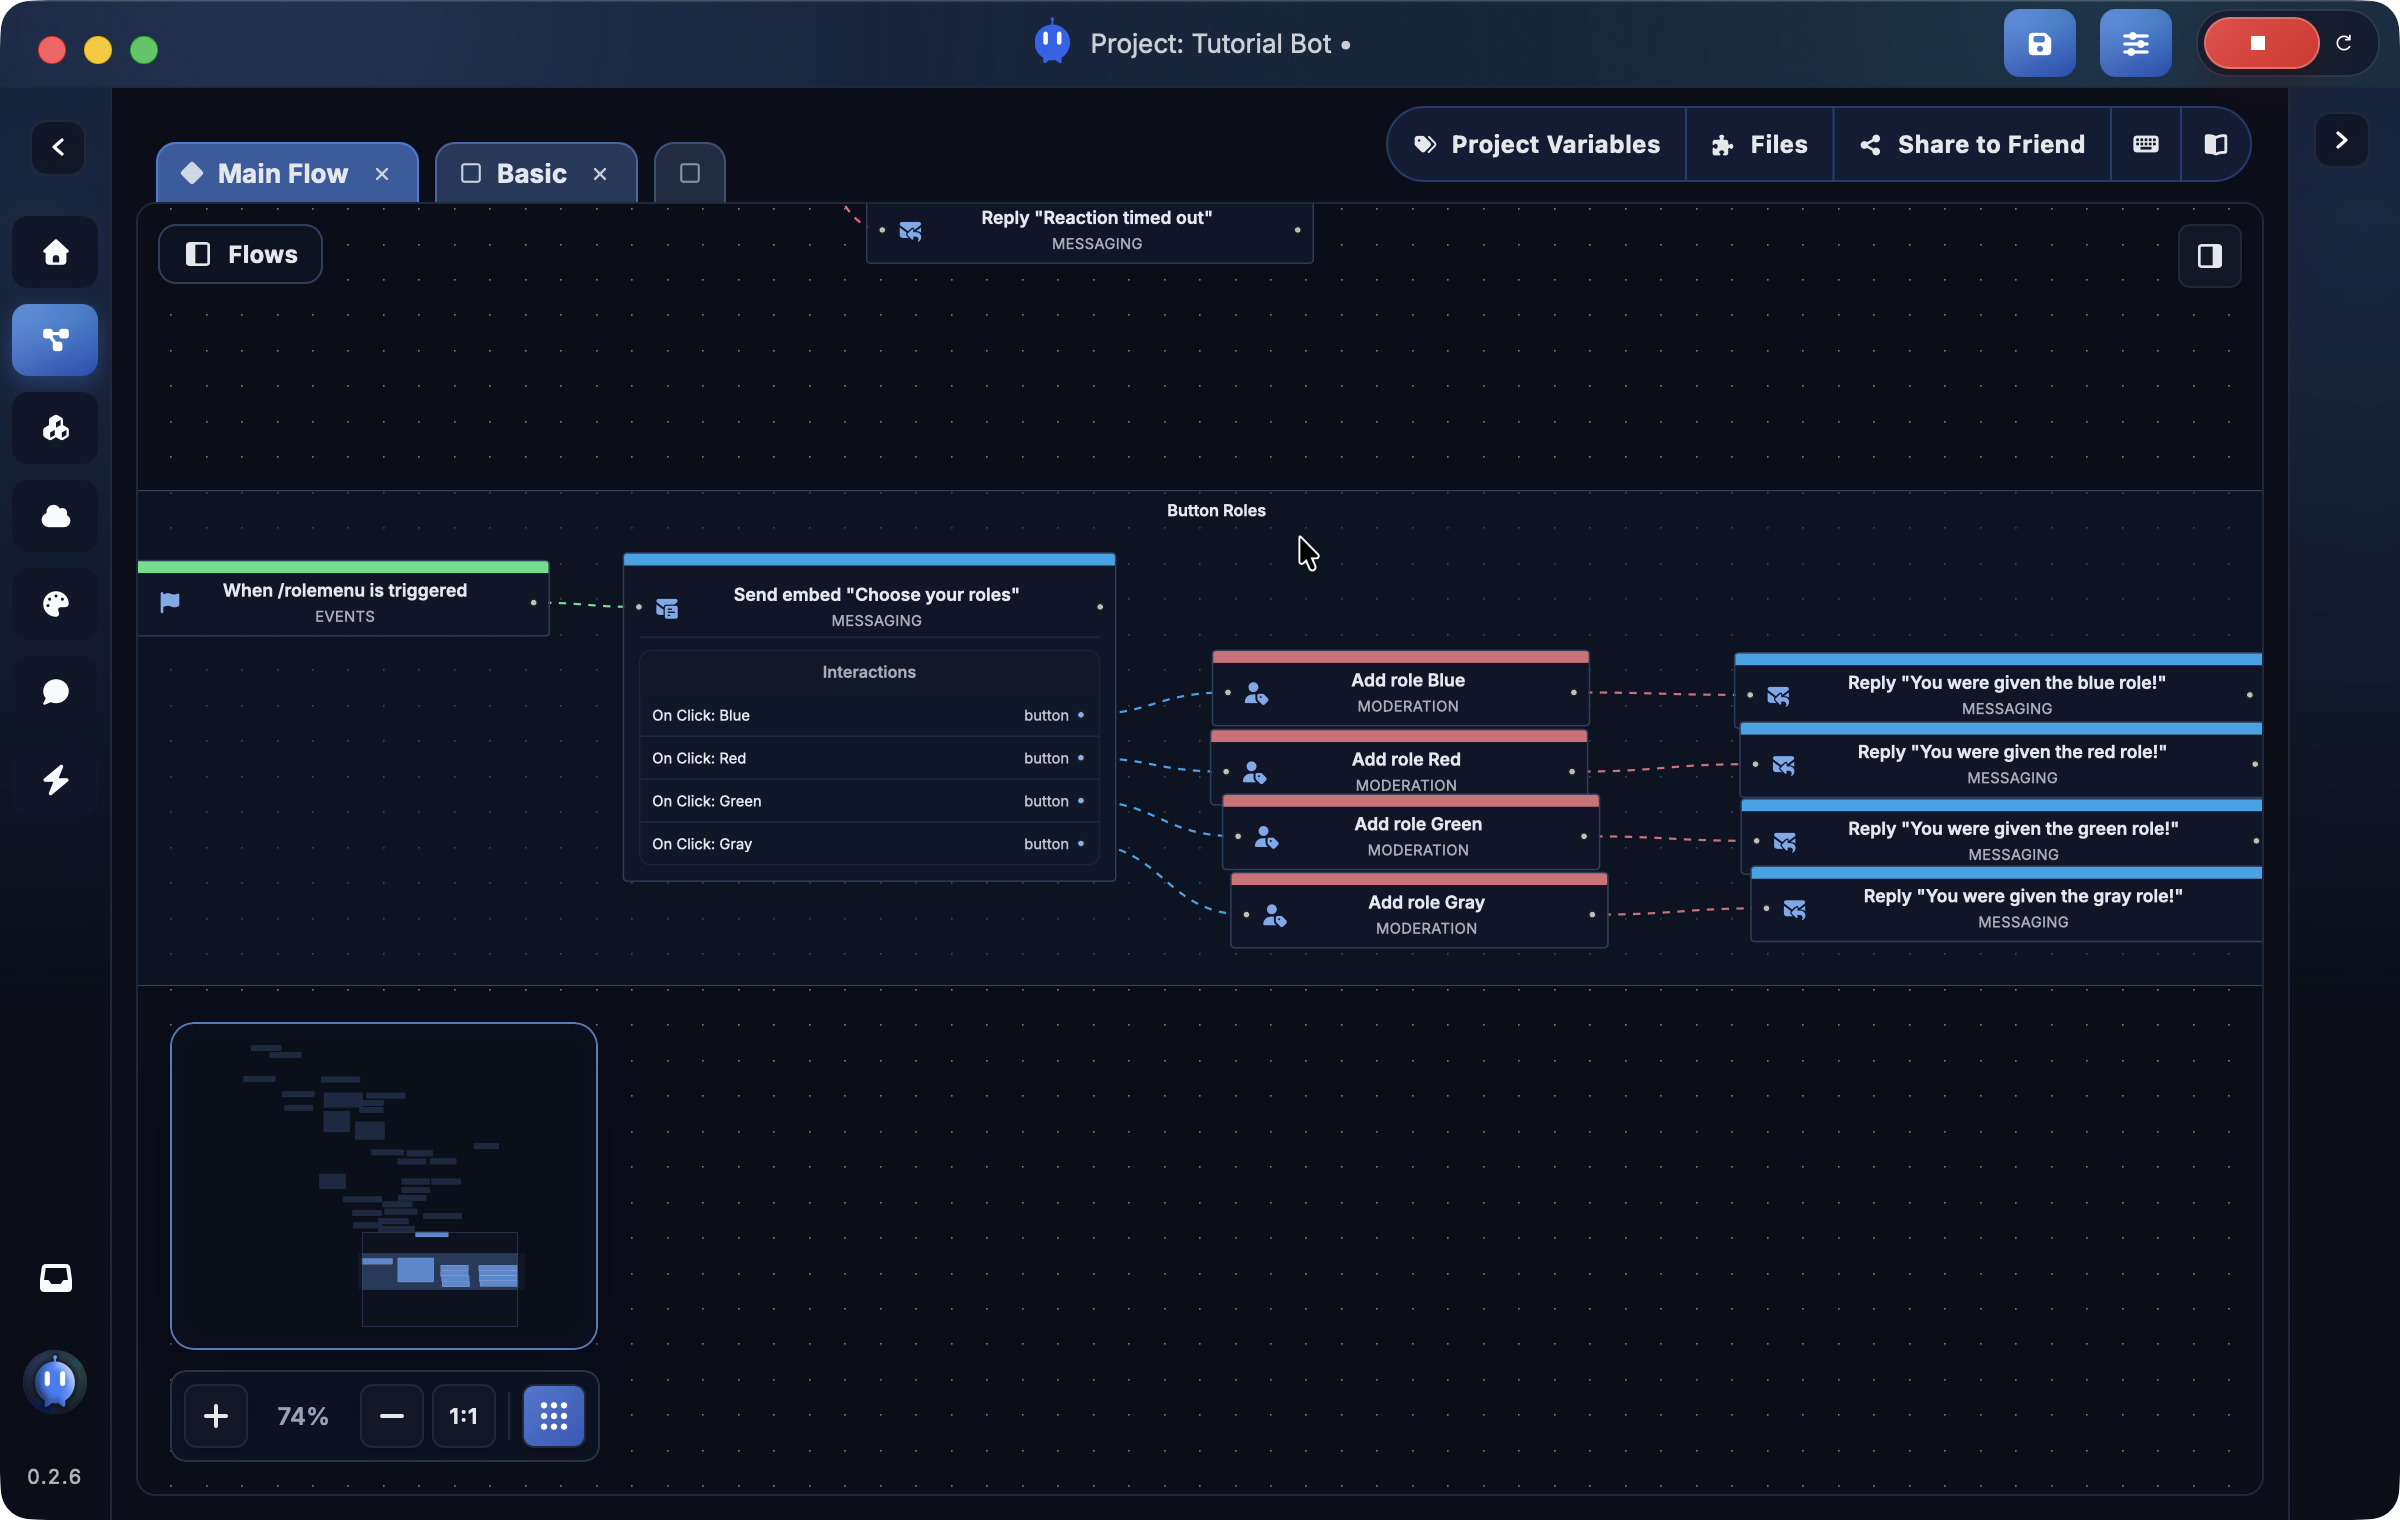Image resolution: width=2400 pixels, height=1520 pixels.
Task: Close the Basic tab
Action: tap(600, 174)
